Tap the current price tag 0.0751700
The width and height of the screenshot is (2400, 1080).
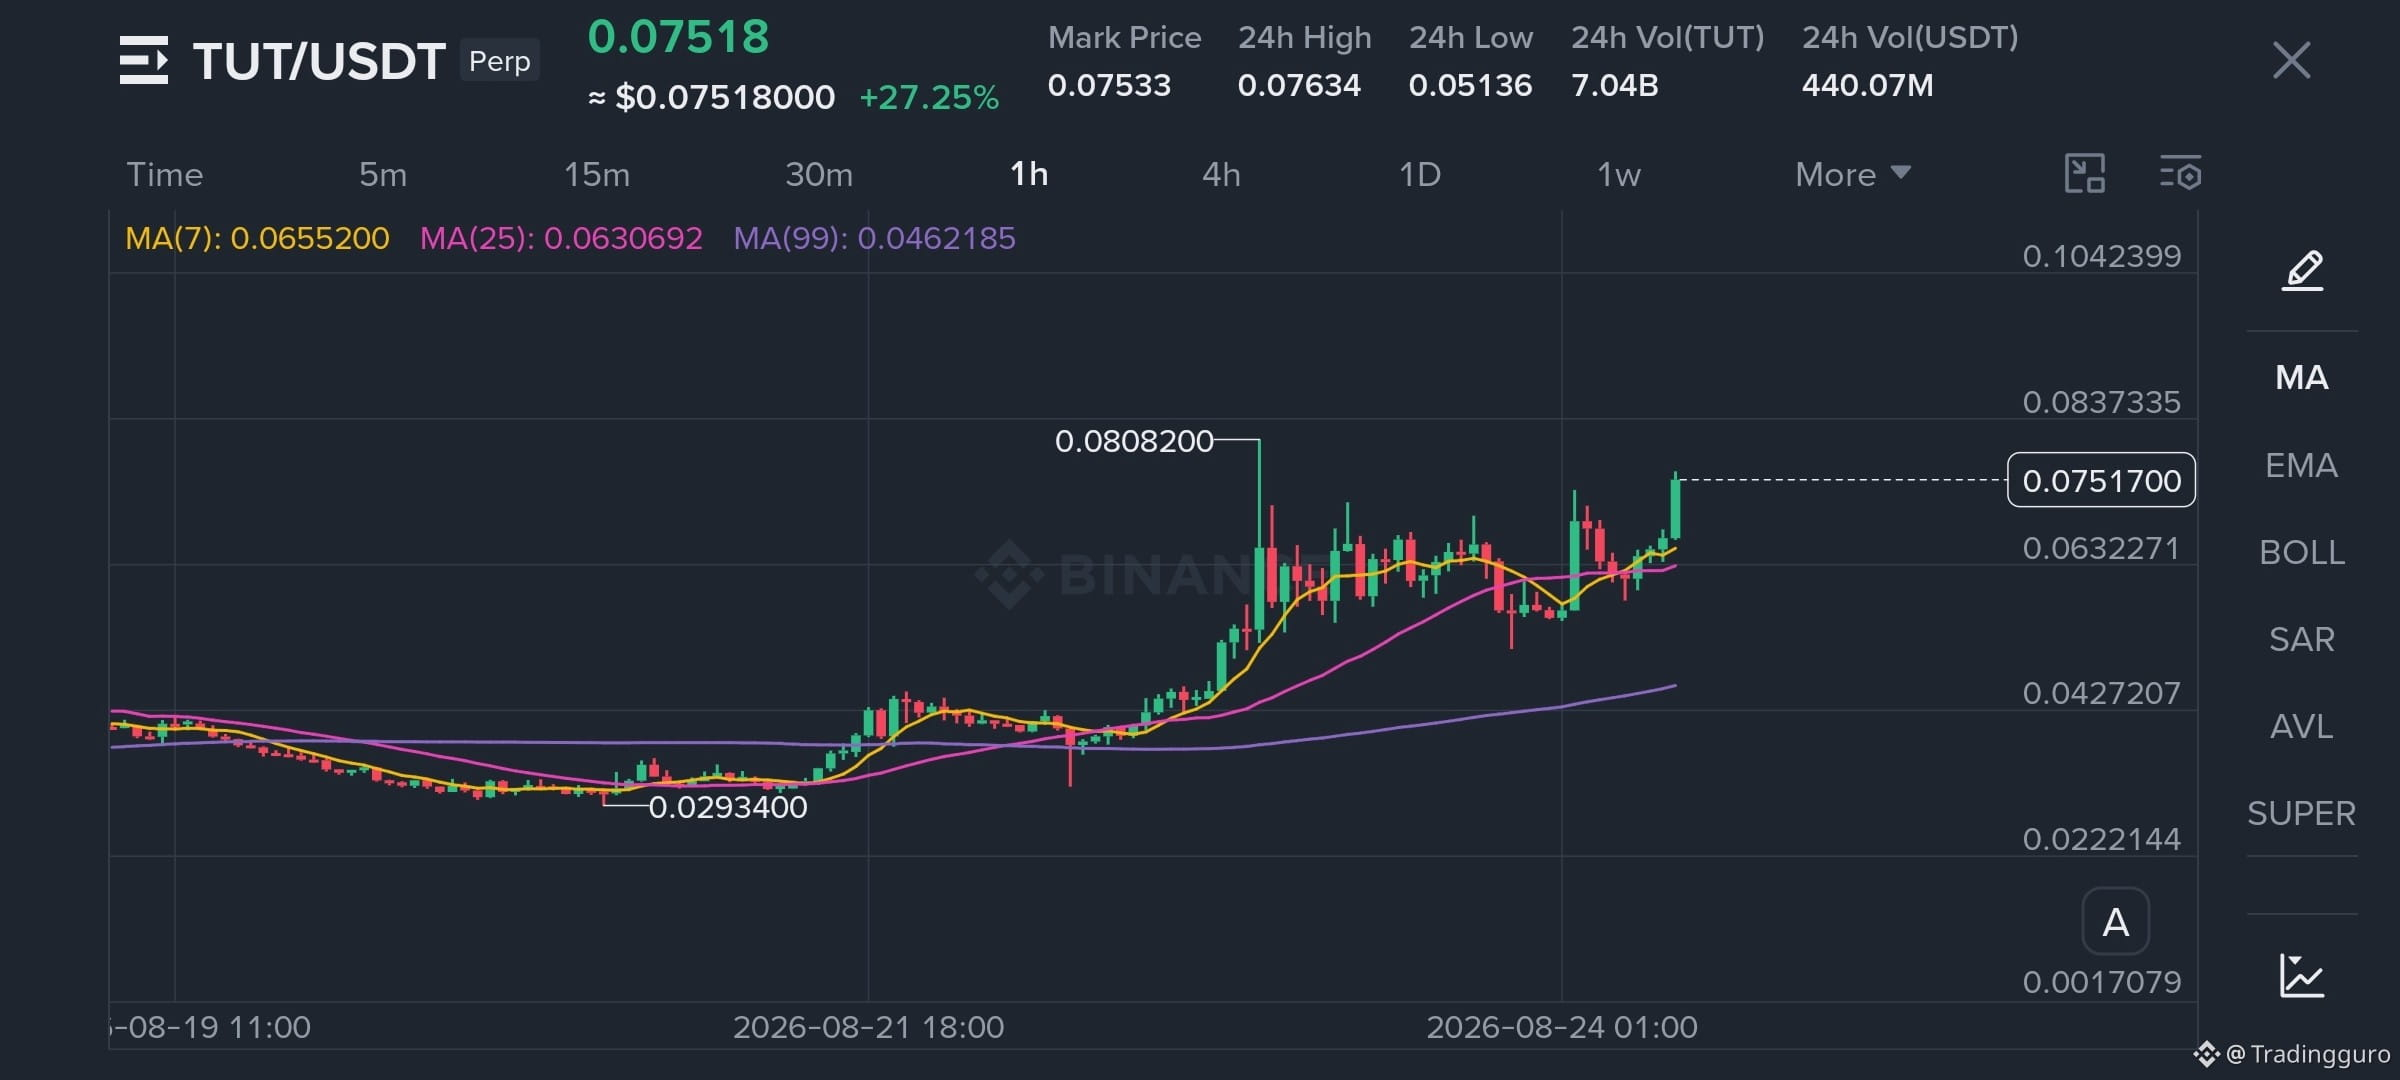2101,480
